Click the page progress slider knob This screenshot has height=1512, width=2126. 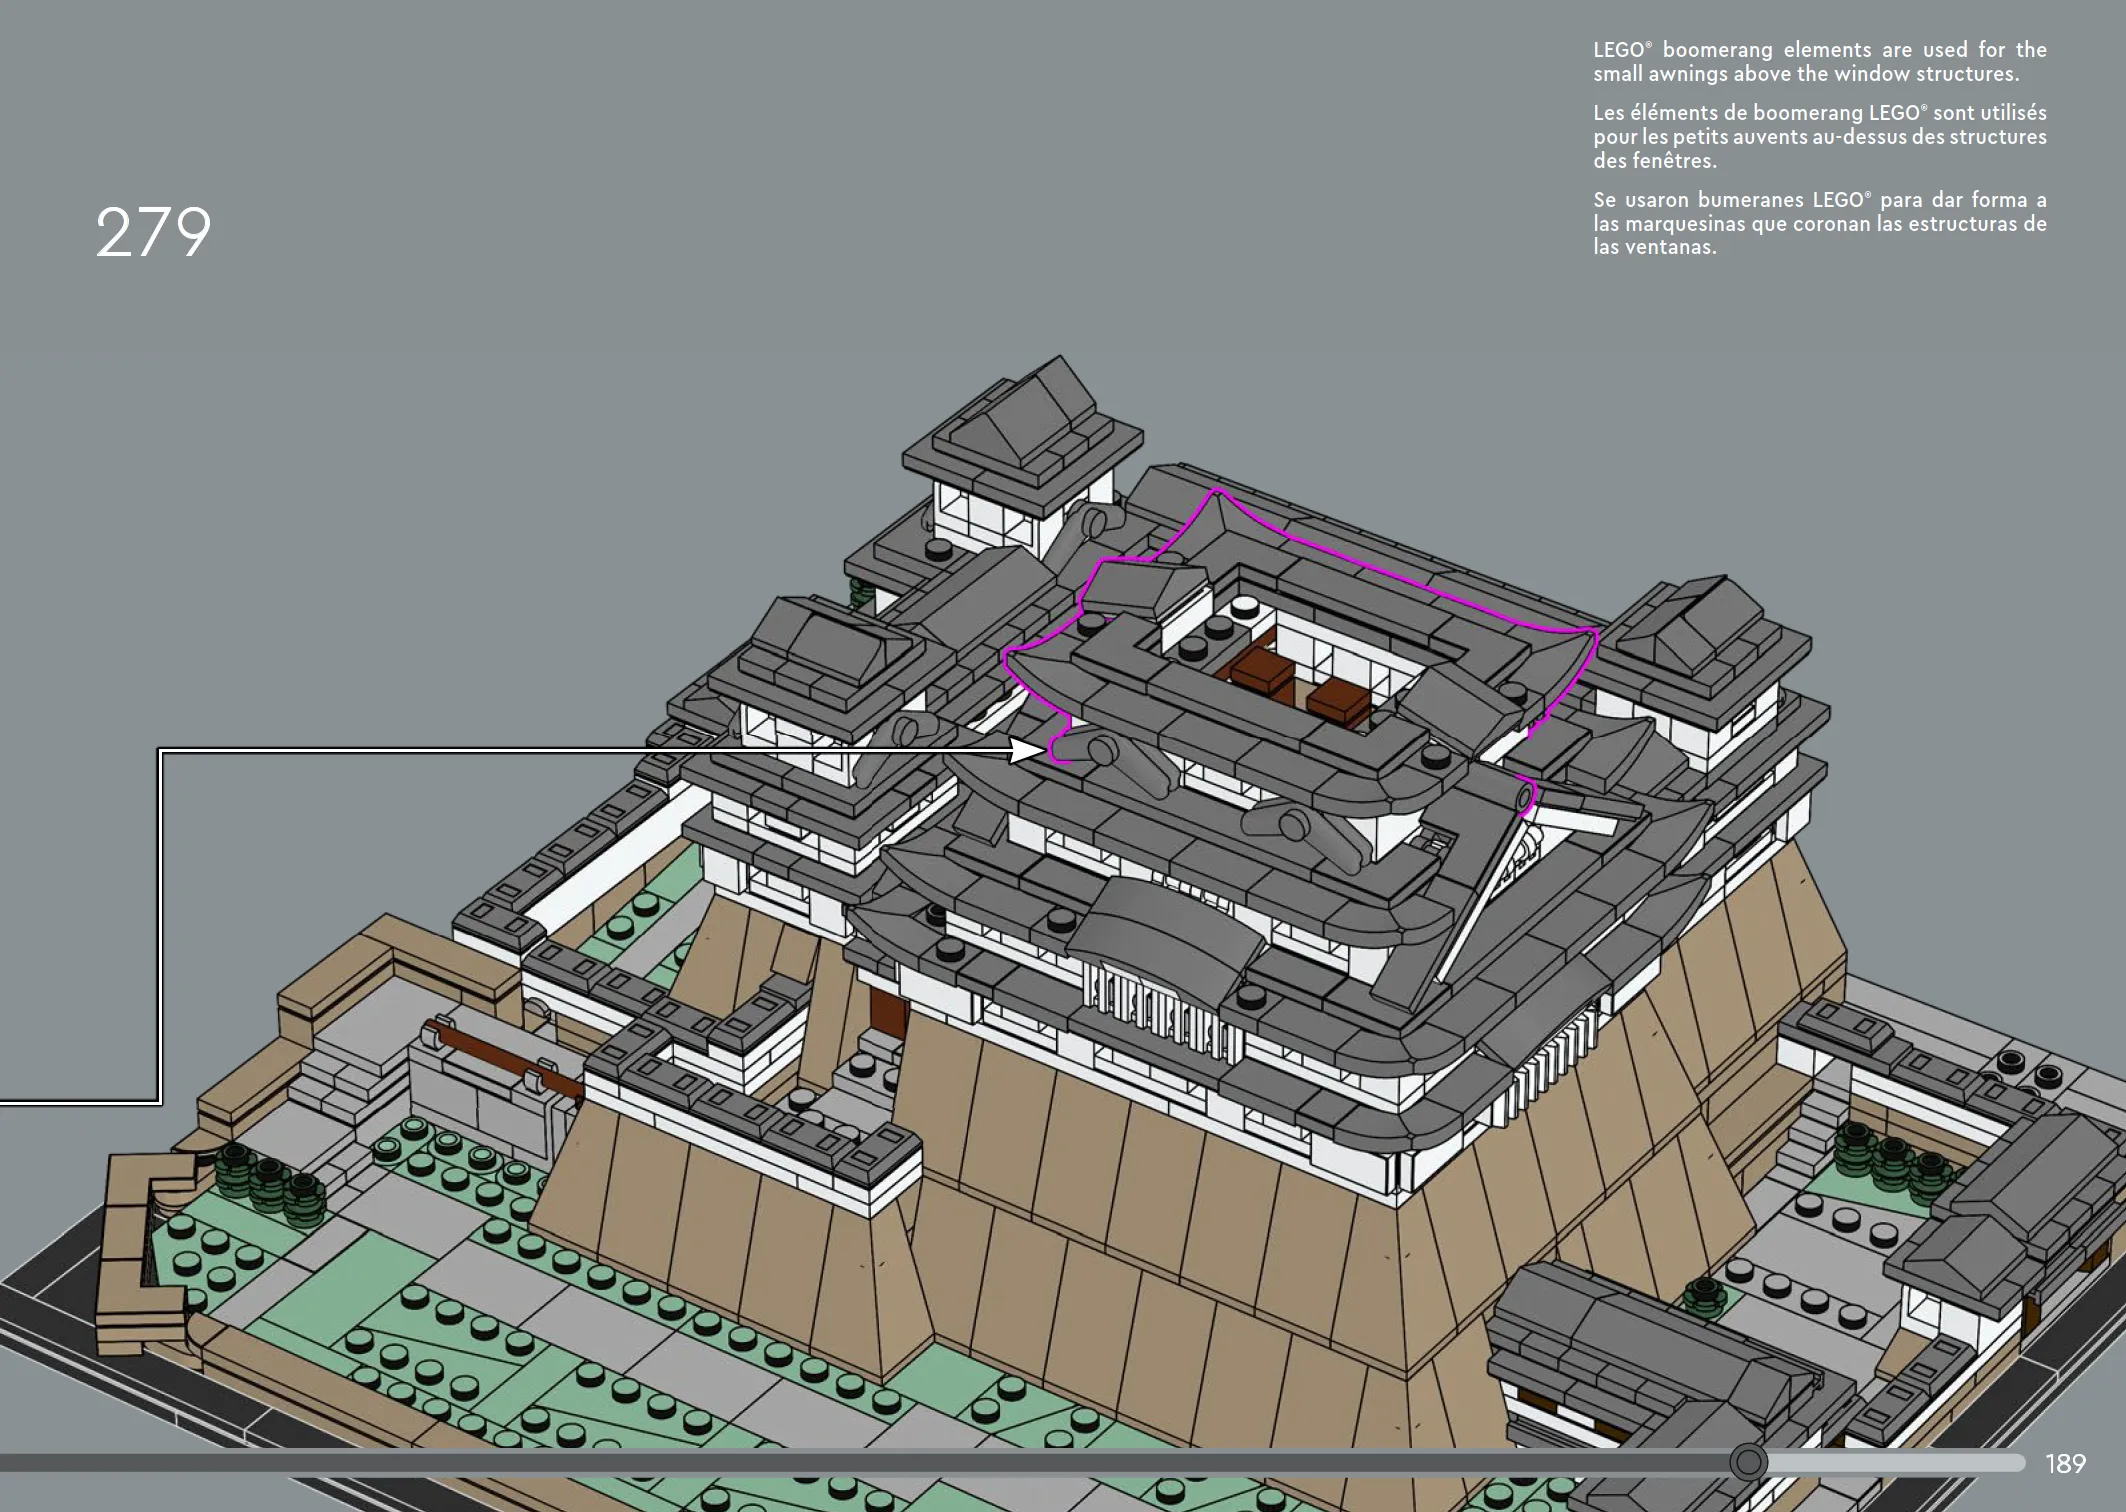click(x=1748, y=1462)
